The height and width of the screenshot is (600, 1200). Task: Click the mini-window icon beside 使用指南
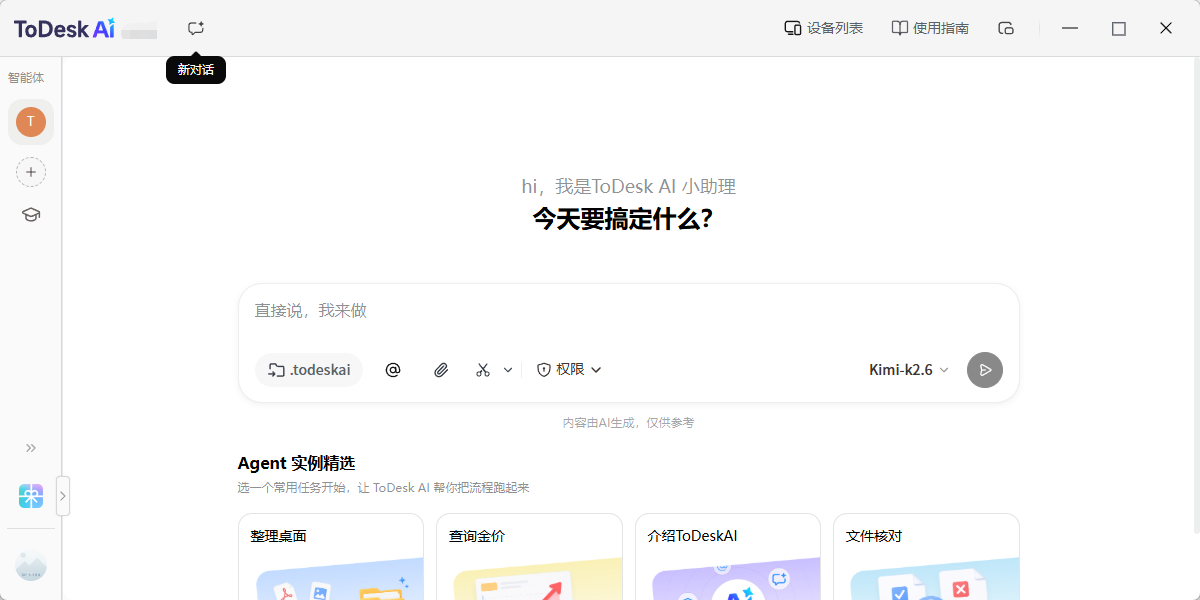click(x=1006, y=28)
